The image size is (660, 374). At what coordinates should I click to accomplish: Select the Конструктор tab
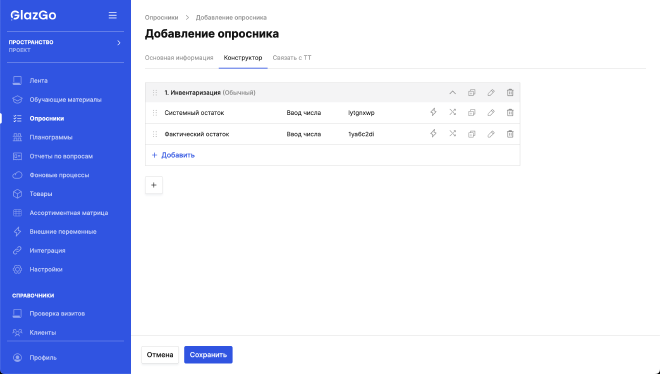tap(243, 58)
